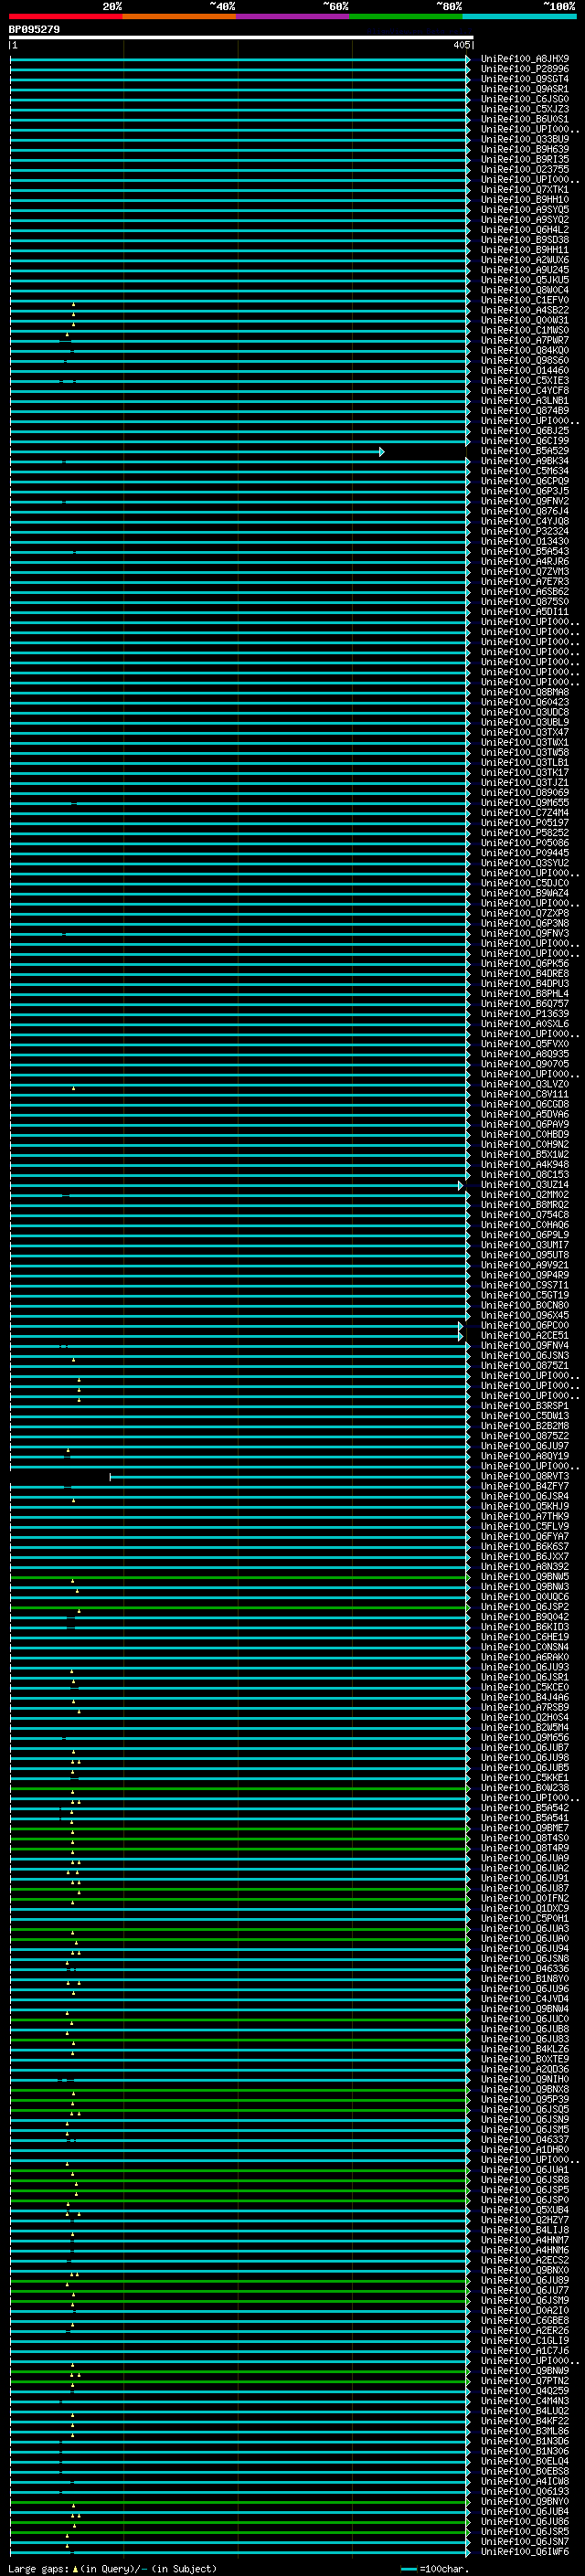Select label UniRef100_Q2HZY7

coord(525,2221)
